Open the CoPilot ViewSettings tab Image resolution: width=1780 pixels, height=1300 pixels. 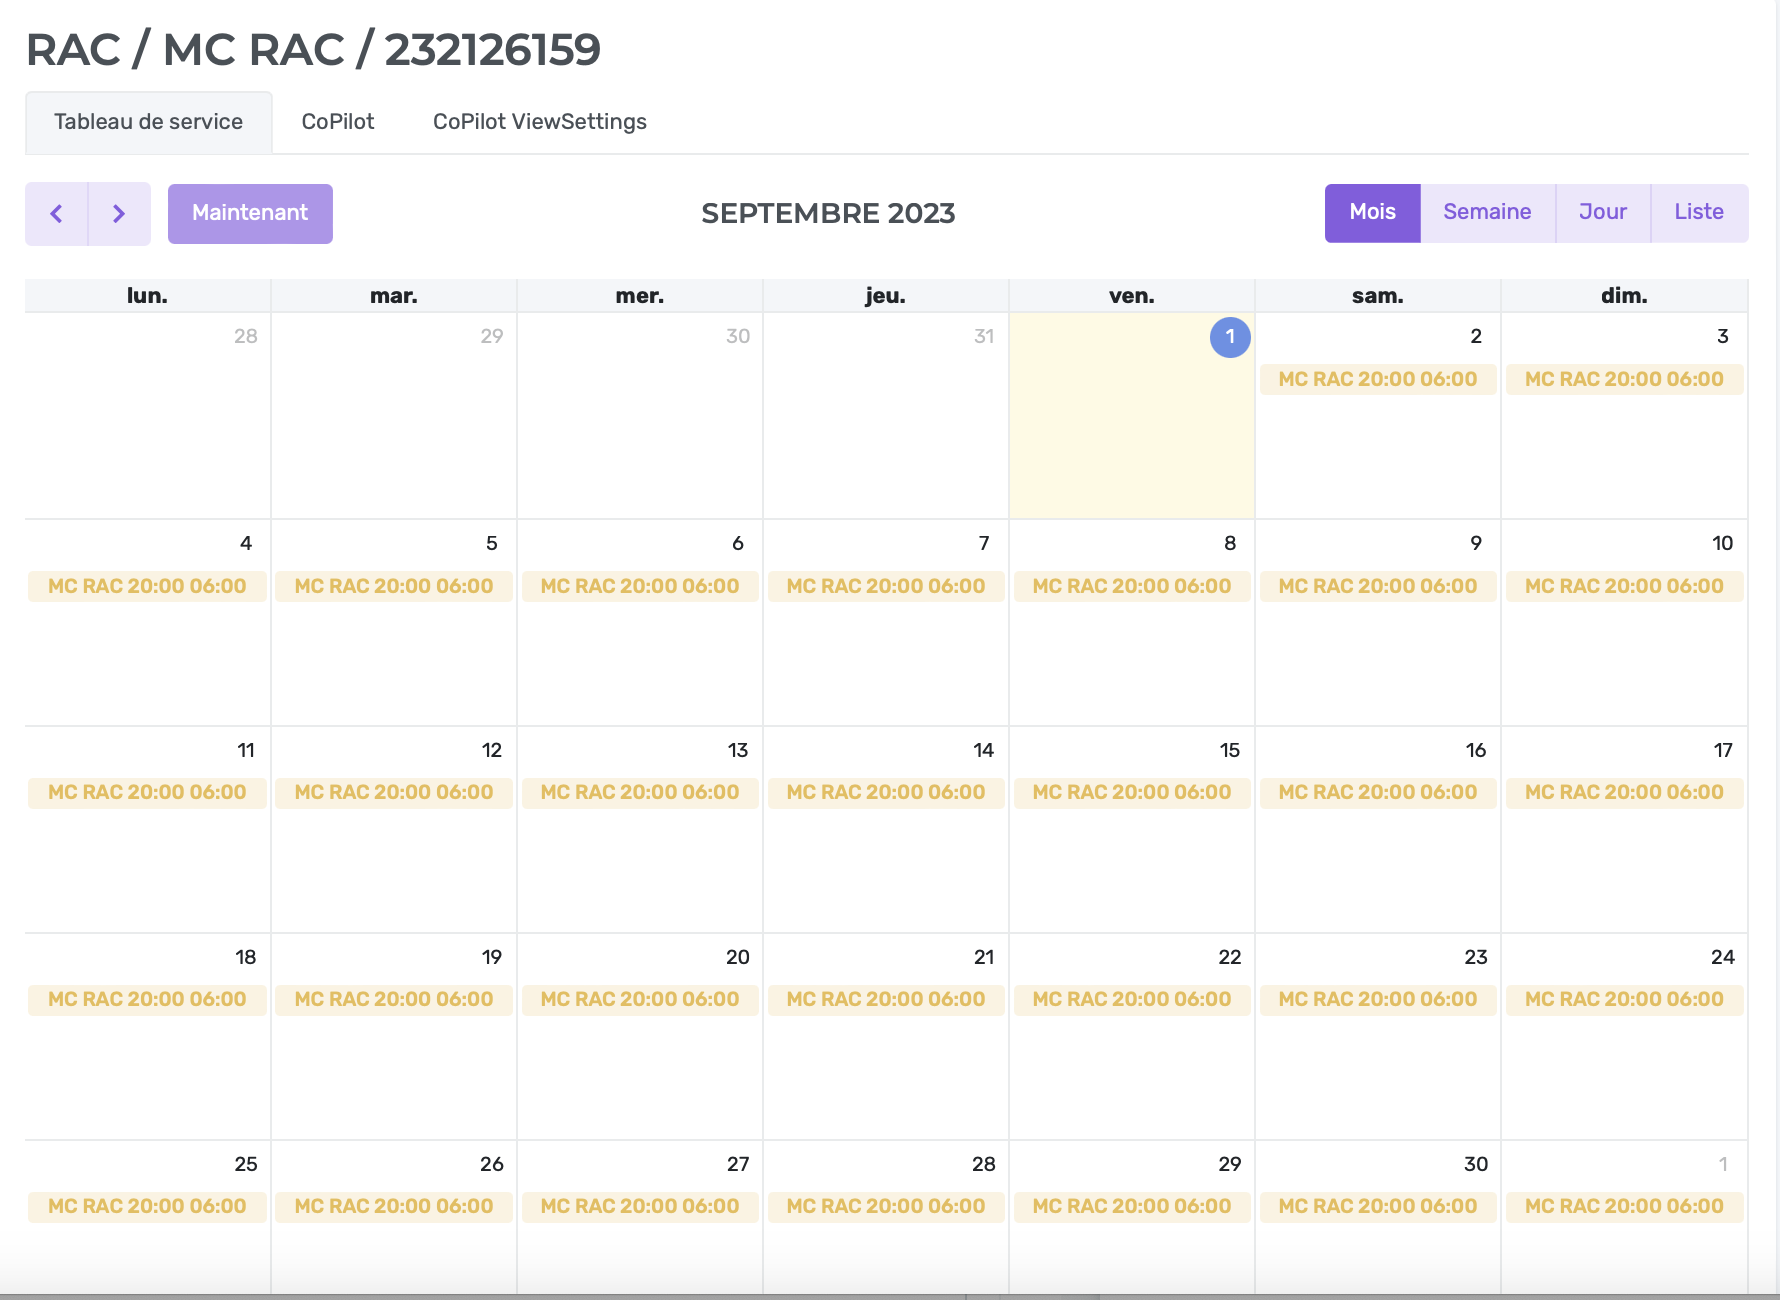[539, 122]
